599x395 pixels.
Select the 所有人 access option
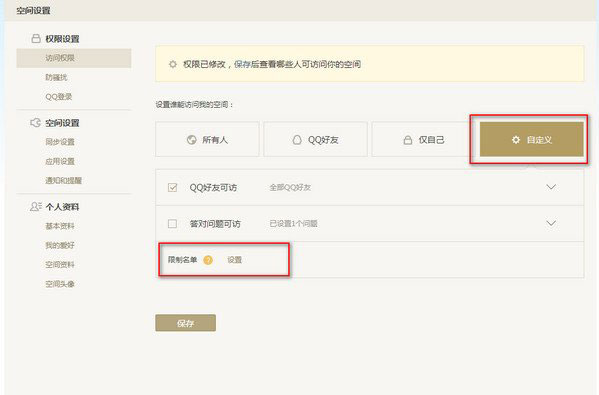[207, 139]
